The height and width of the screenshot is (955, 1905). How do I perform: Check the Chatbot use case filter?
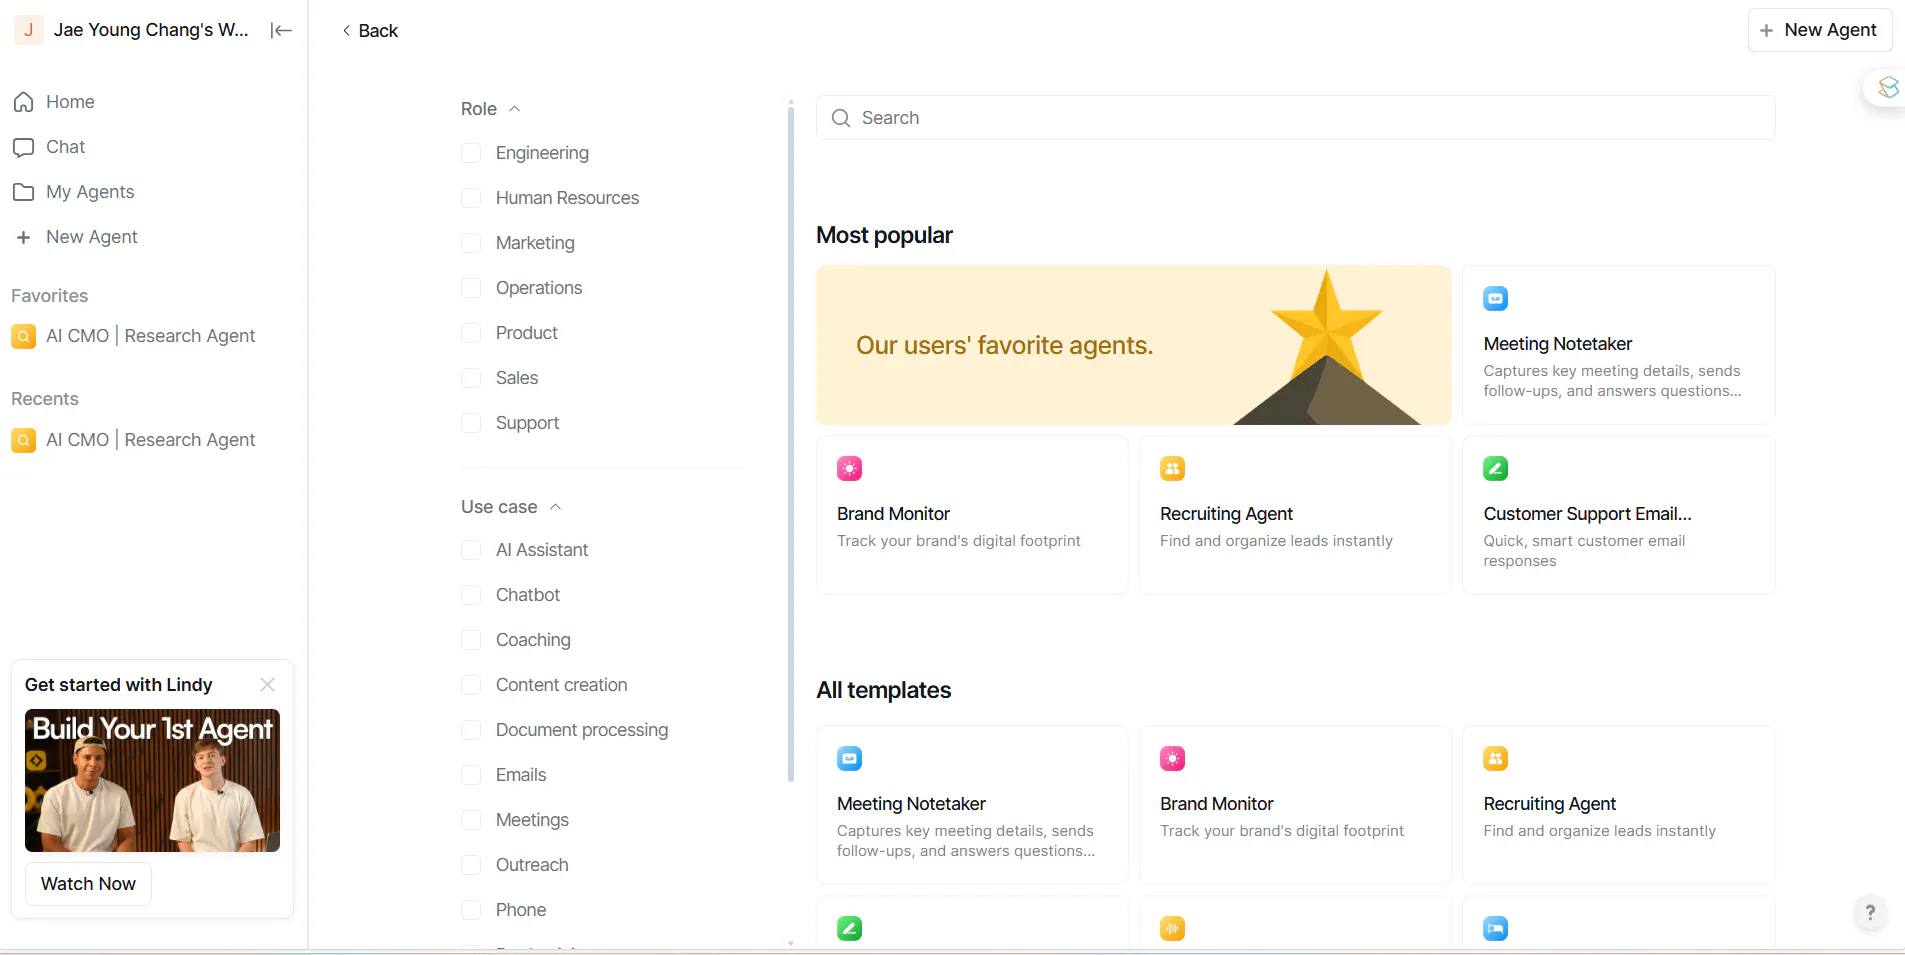471,595
